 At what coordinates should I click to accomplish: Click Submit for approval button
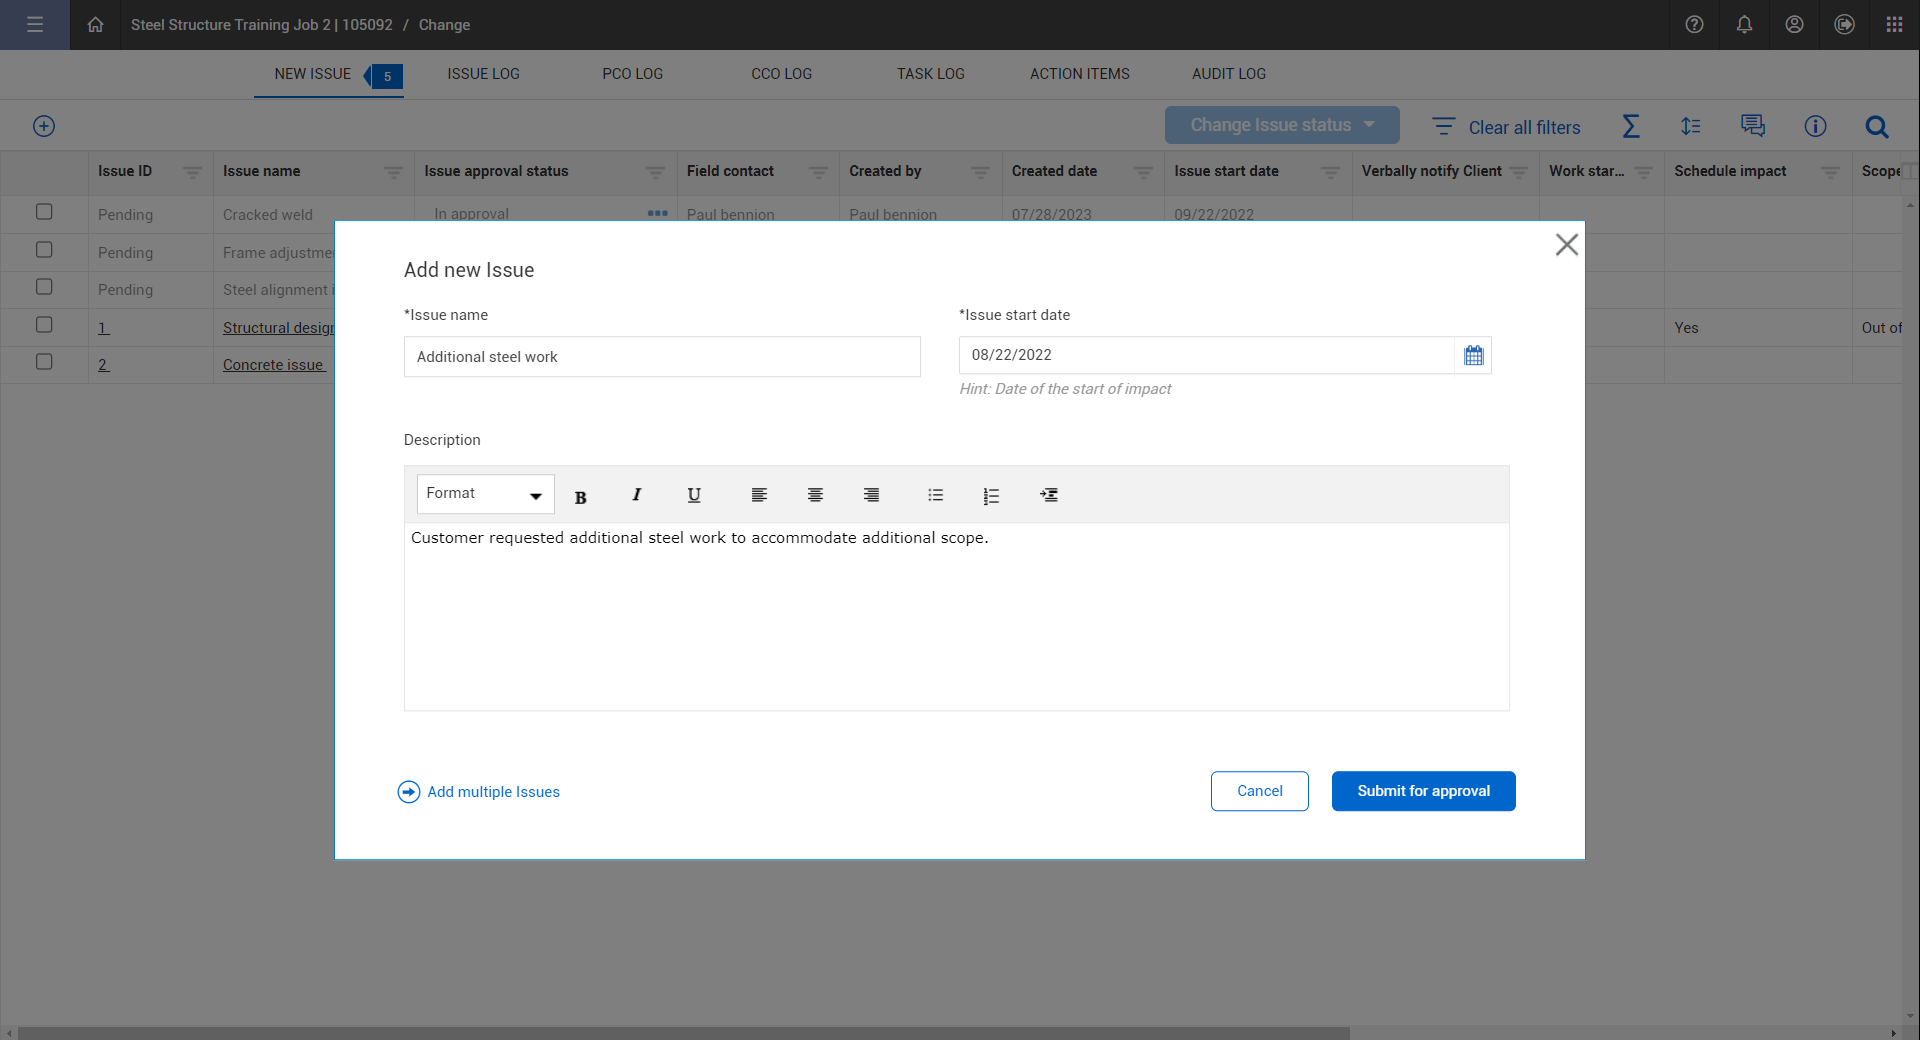click(1423, 791)
